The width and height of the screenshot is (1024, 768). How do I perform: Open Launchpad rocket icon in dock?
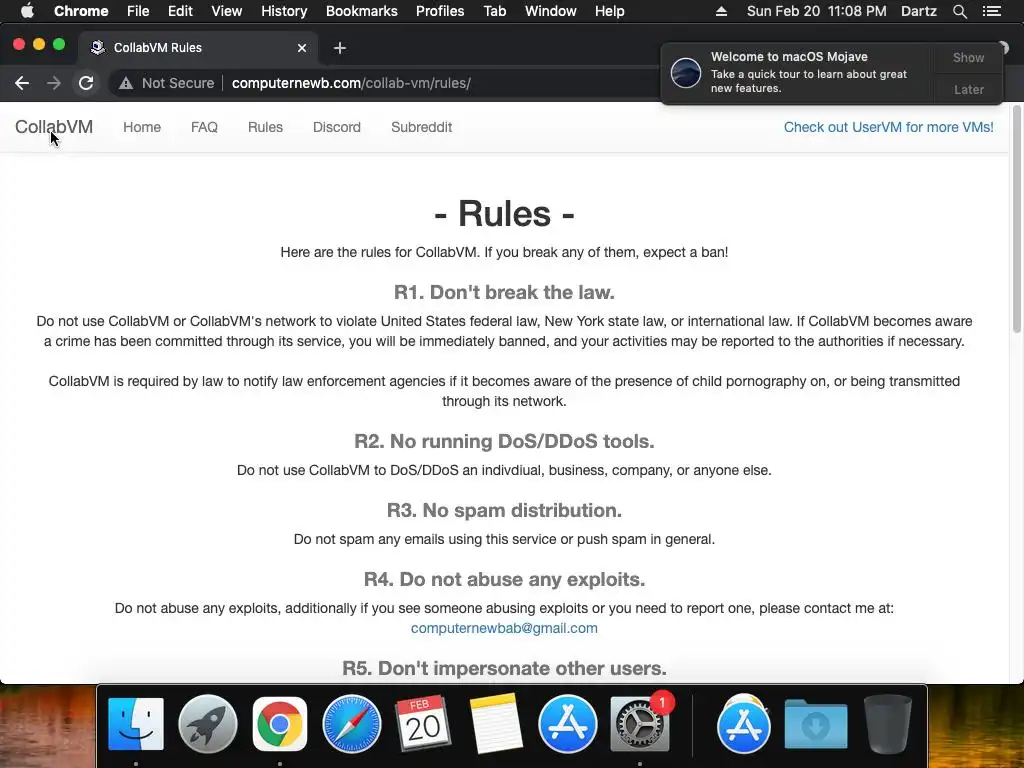[x=208, y=724]
